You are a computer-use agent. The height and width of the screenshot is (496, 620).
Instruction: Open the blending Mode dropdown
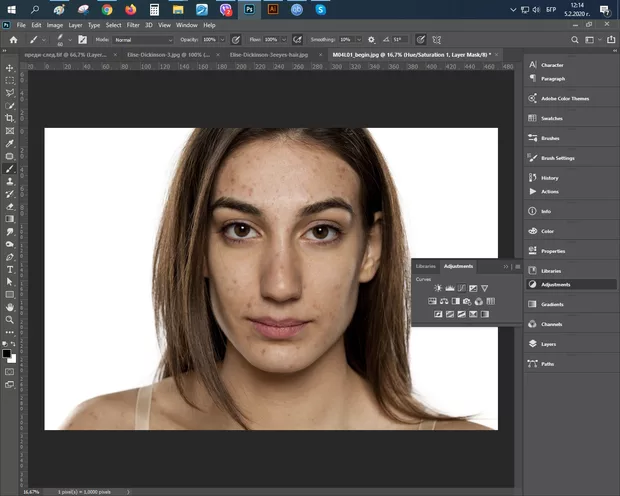(x=142, y=39)
